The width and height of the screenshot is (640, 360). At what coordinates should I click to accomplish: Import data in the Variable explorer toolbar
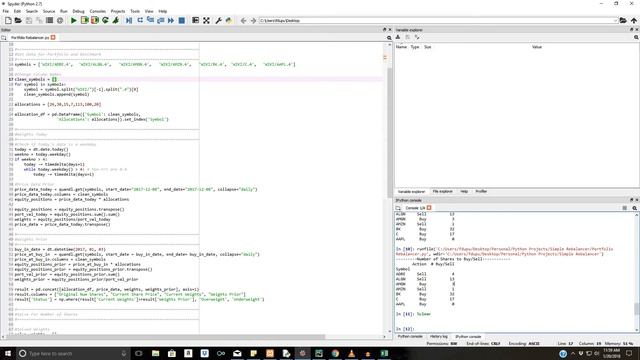[398, 37]
